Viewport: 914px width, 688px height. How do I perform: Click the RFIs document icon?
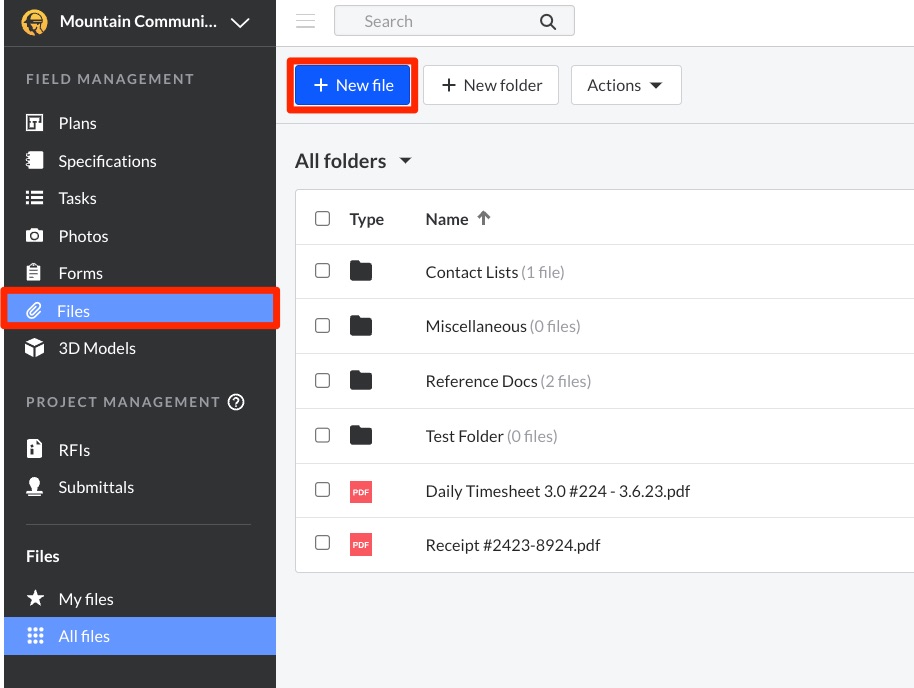click(34, 448)
